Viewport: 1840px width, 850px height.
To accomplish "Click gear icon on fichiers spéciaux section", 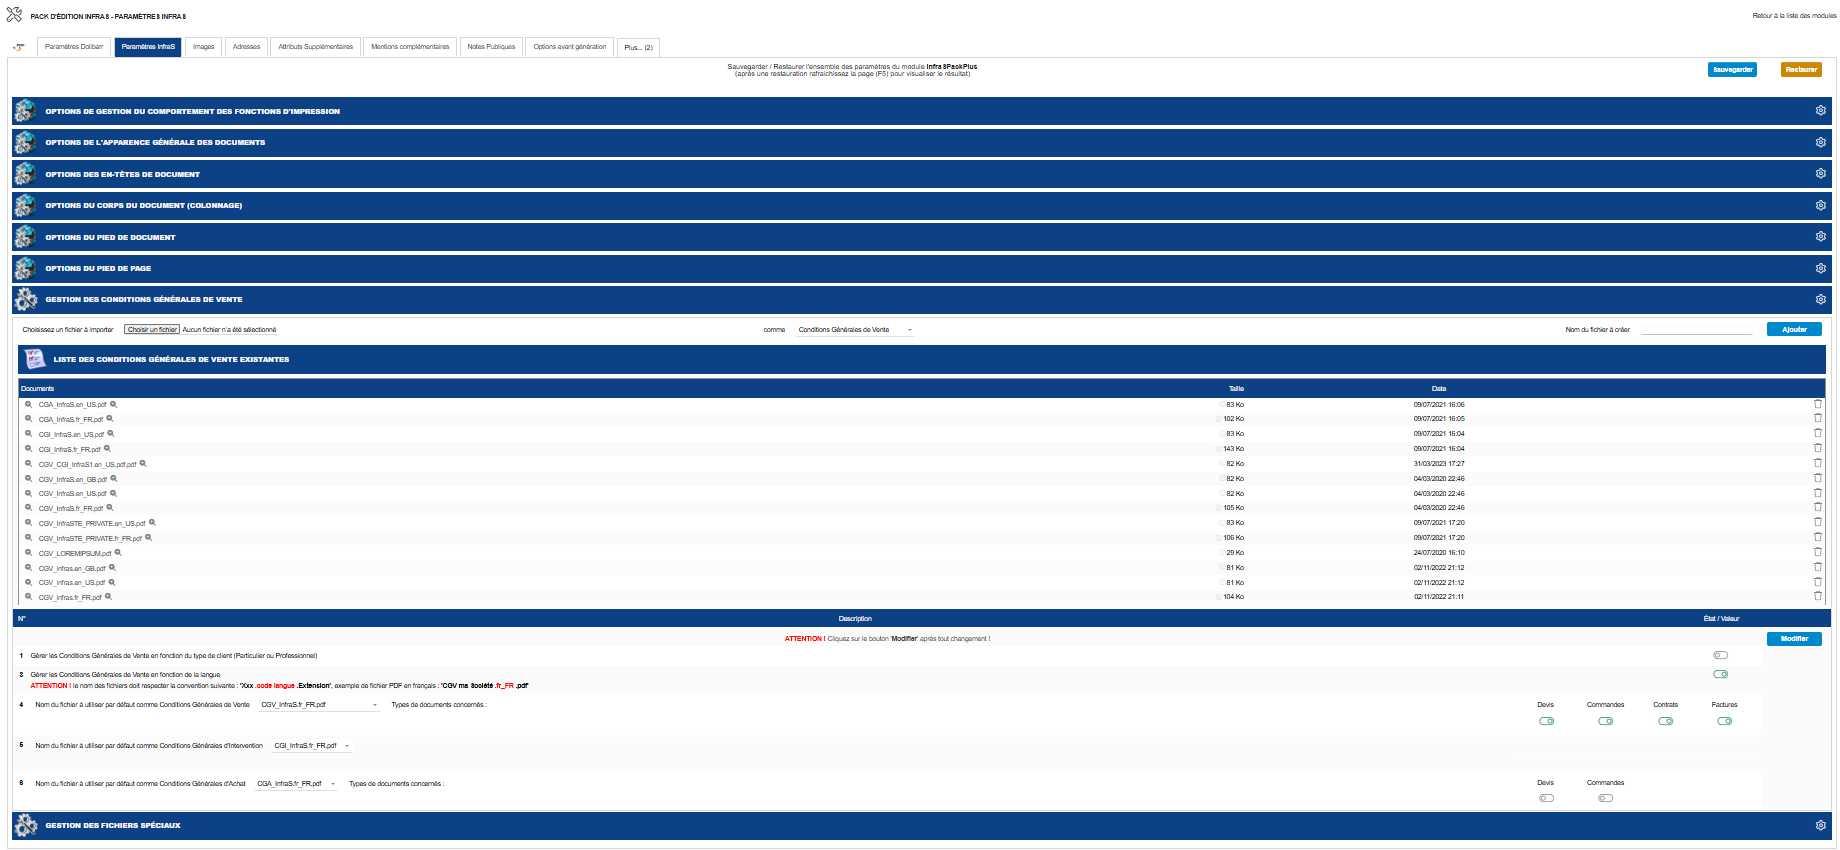I will (x=1821, y=825).
